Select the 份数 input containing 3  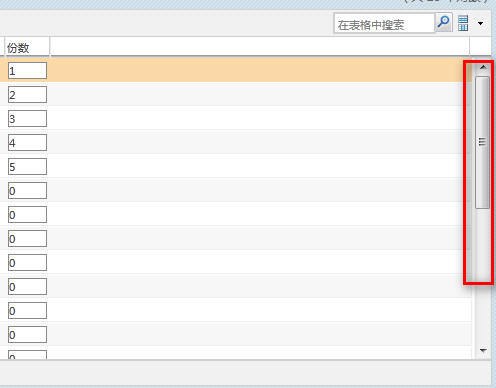(27, 119)
